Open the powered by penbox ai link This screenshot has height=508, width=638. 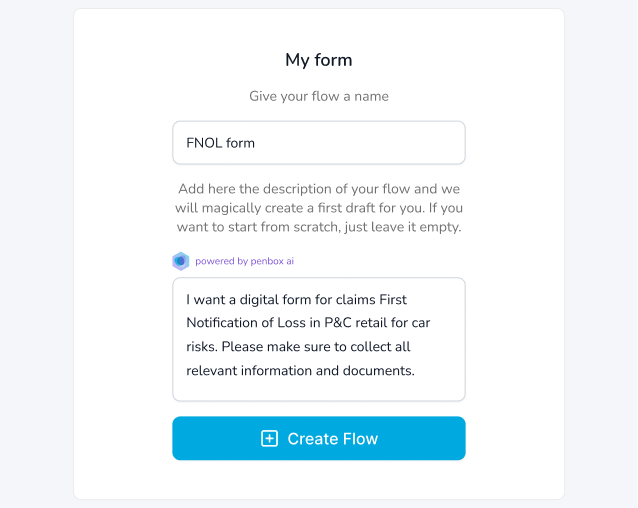pos(245,261)
